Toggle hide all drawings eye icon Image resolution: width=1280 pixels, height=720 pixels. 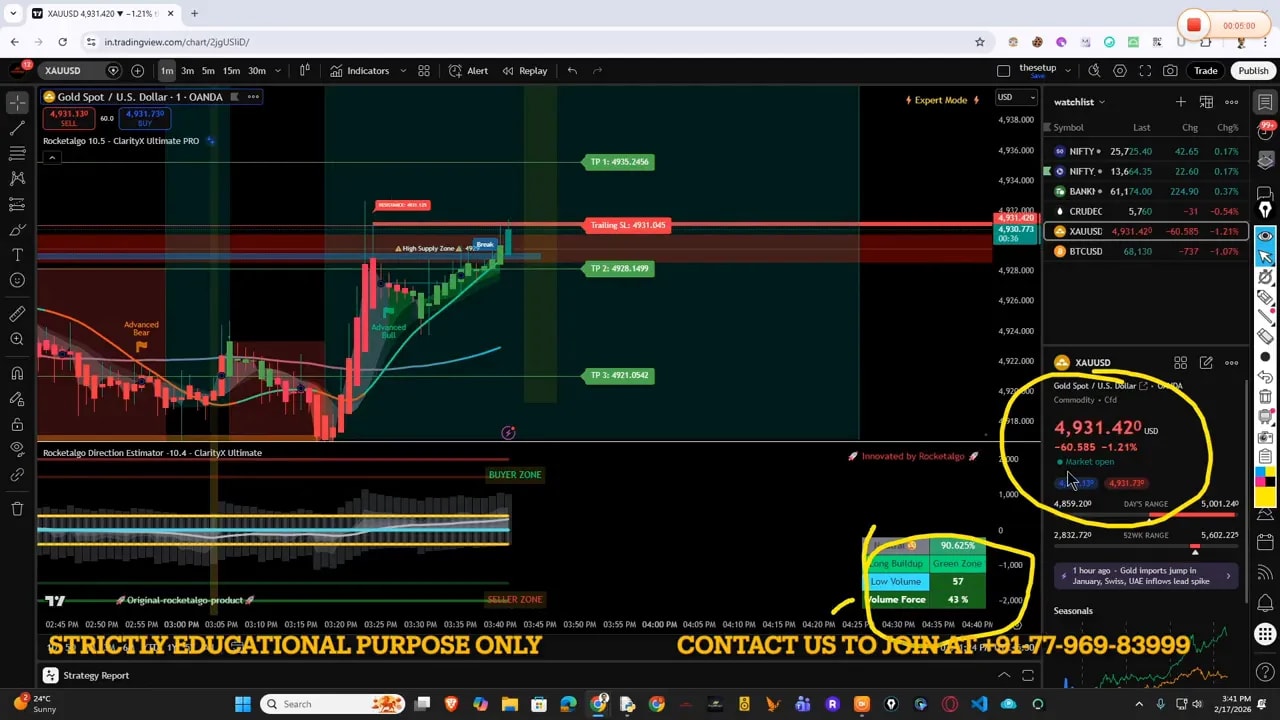(17, 449)
